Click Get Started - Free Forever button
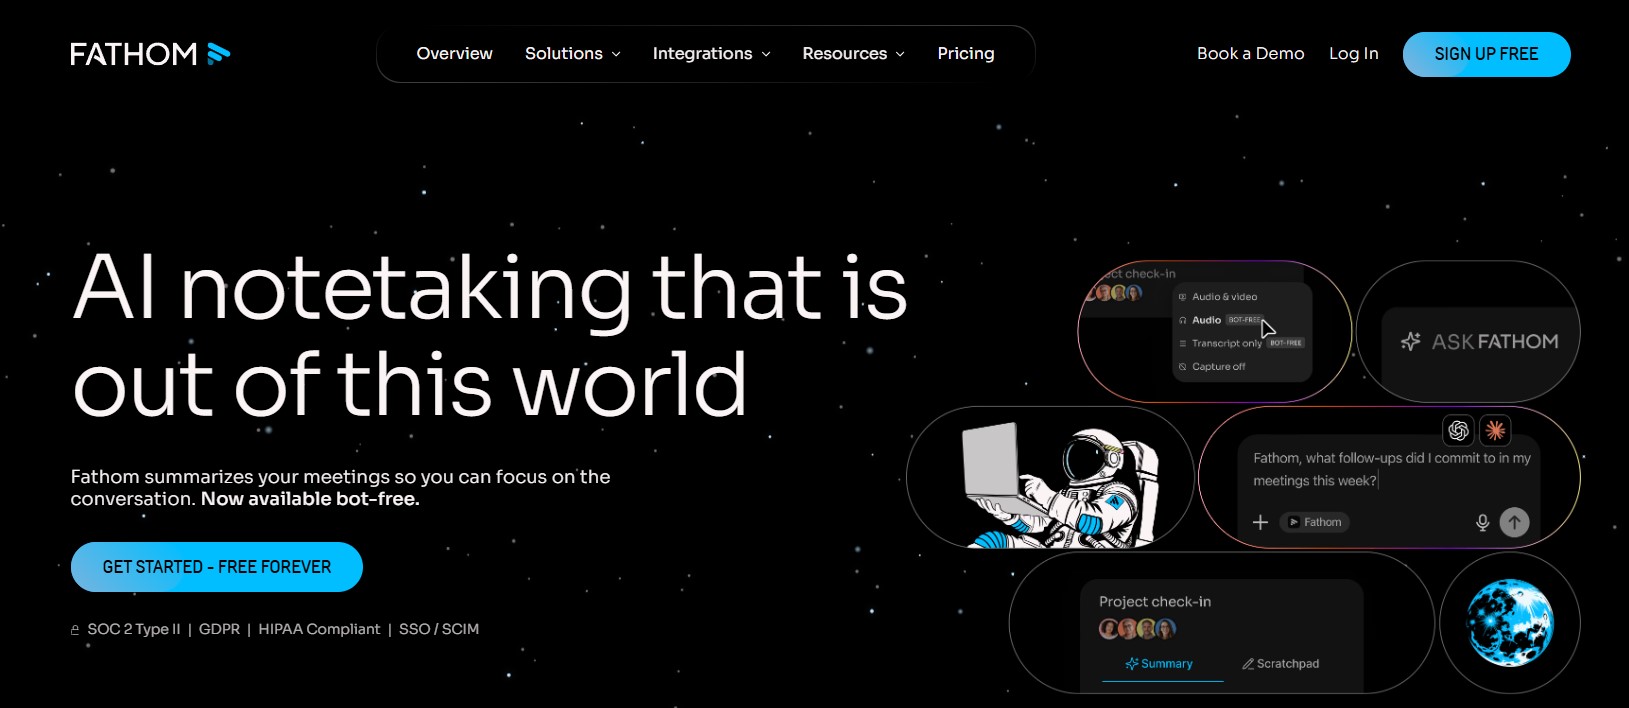 tap(217, 567)
